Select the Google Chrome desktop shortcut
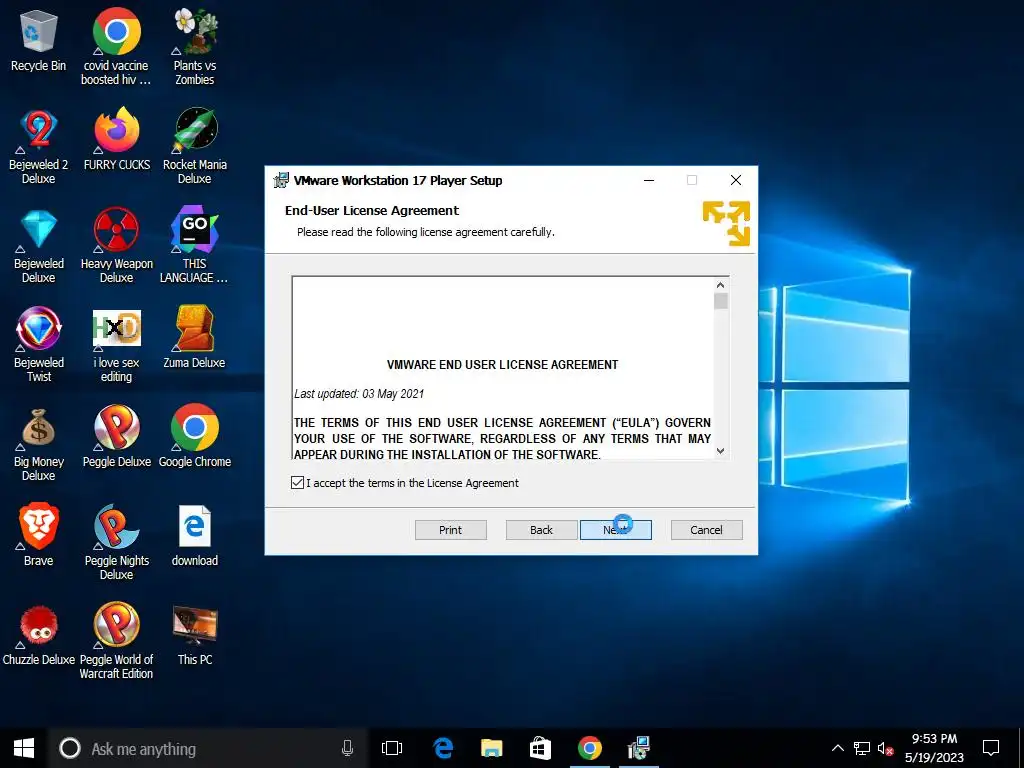Screen dimensions: 1024x768 195,436
